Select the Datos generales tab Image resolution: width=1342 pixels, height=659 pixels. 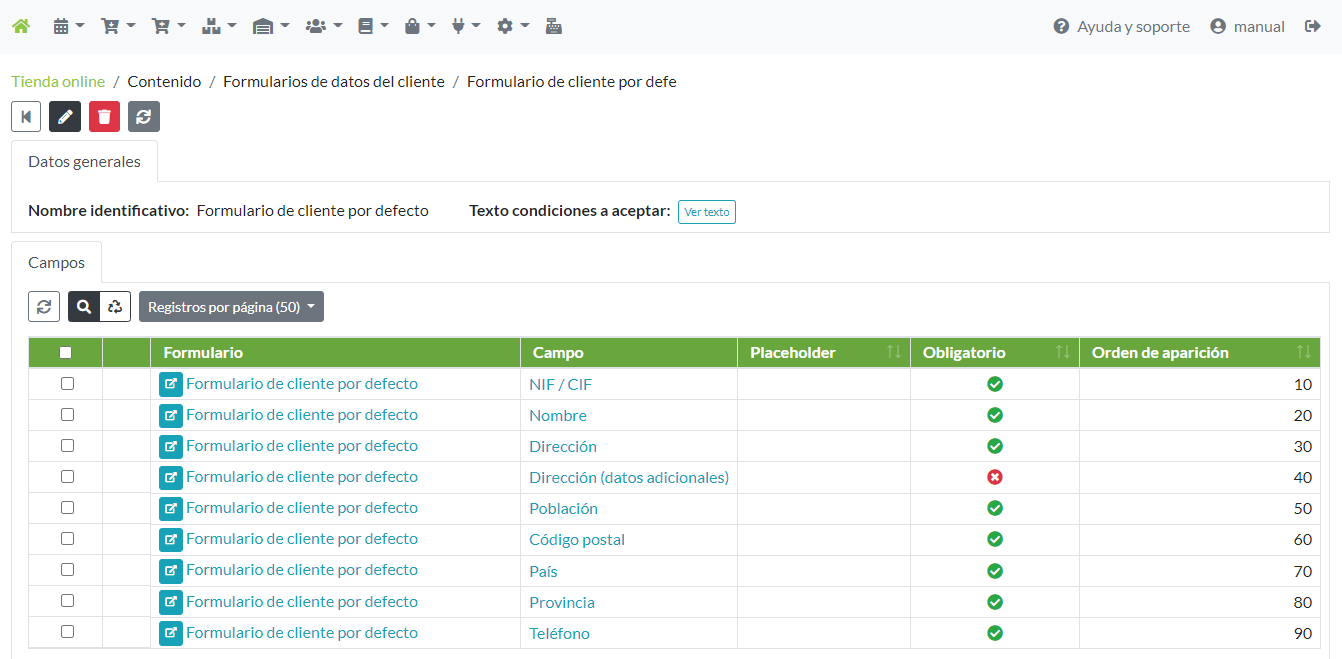(x=85, y=162)
